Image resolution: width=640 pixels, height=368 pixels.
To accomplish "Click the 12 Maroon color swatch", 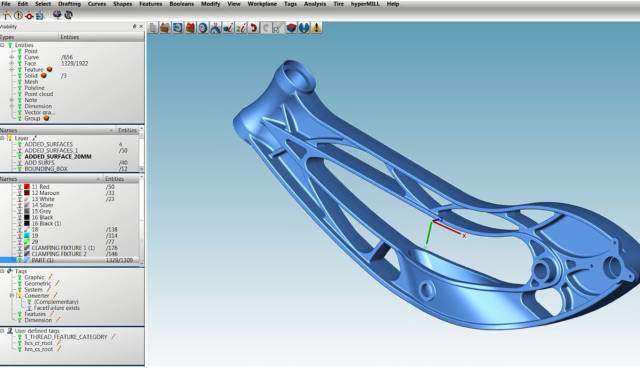I will [x=27, y=193].
